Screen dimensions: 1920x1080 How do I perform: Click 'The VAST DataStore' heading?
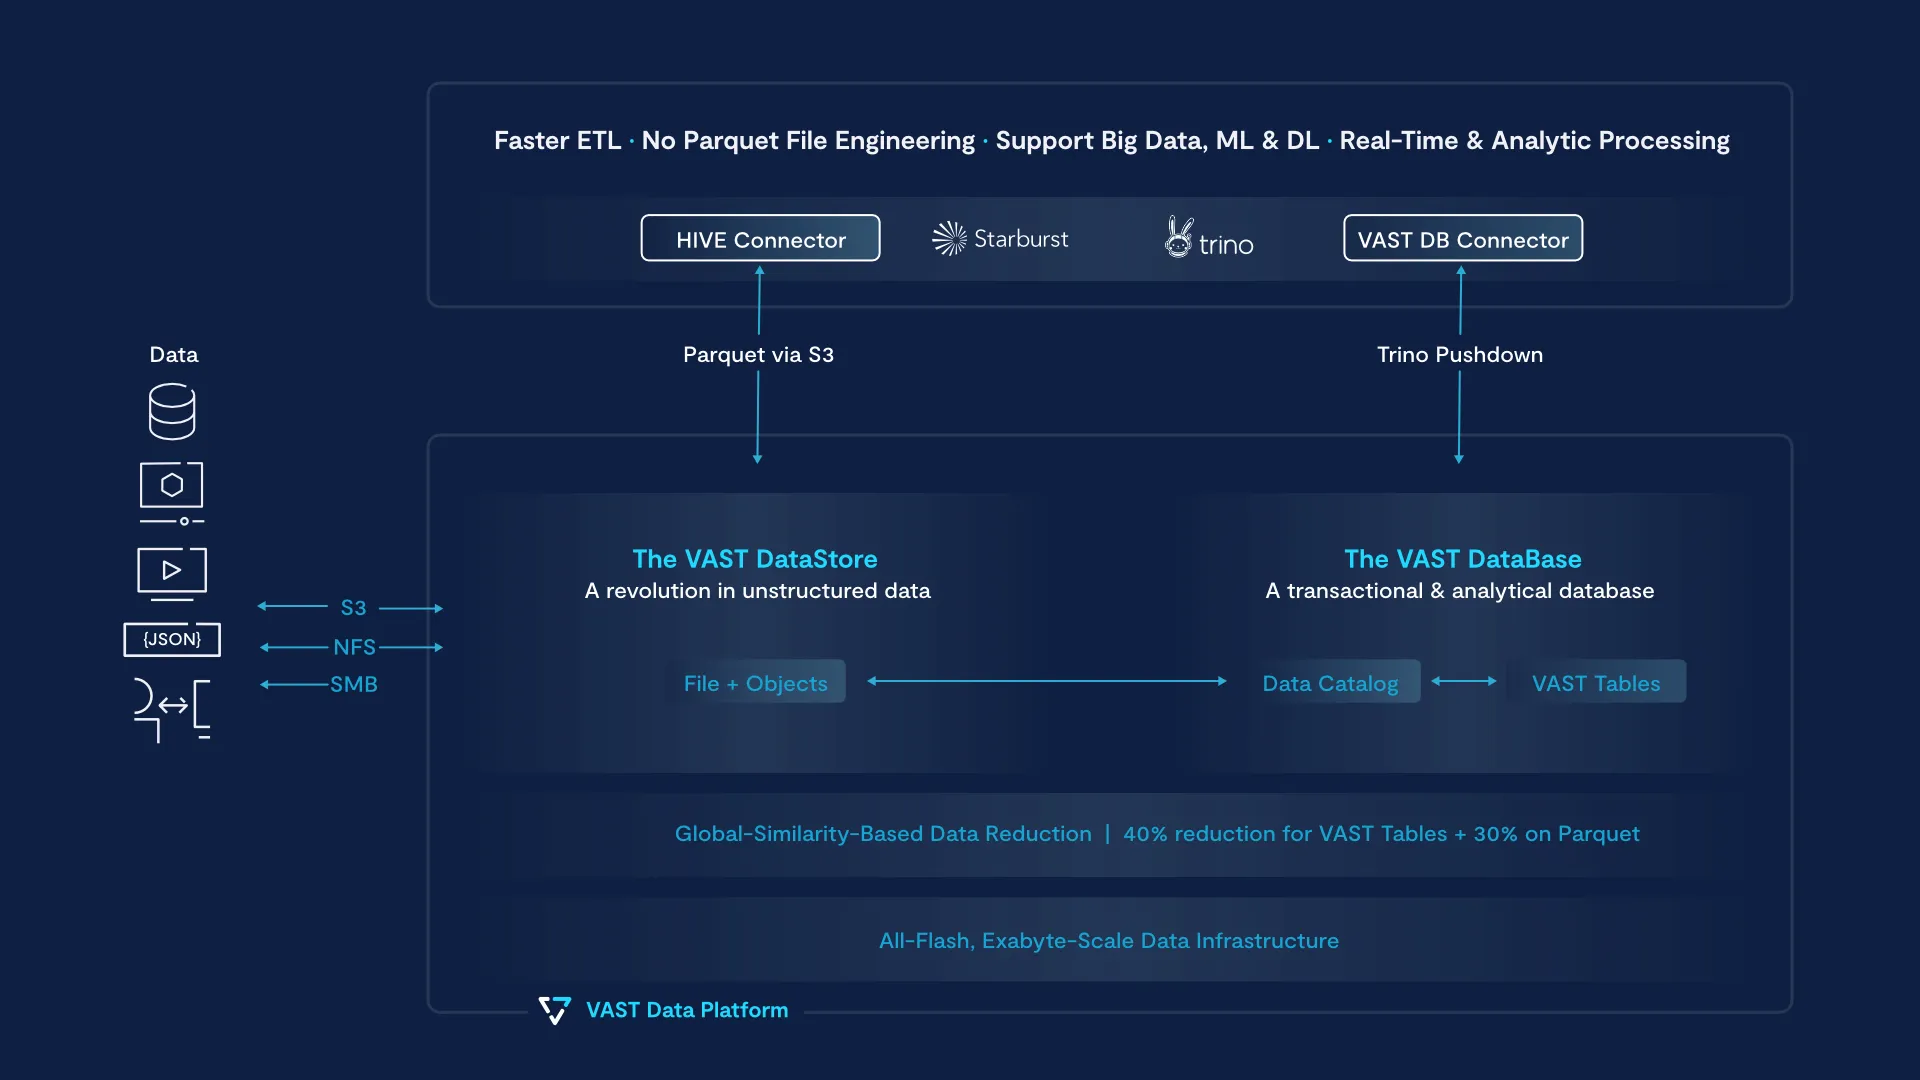click(x=755, y=559)
